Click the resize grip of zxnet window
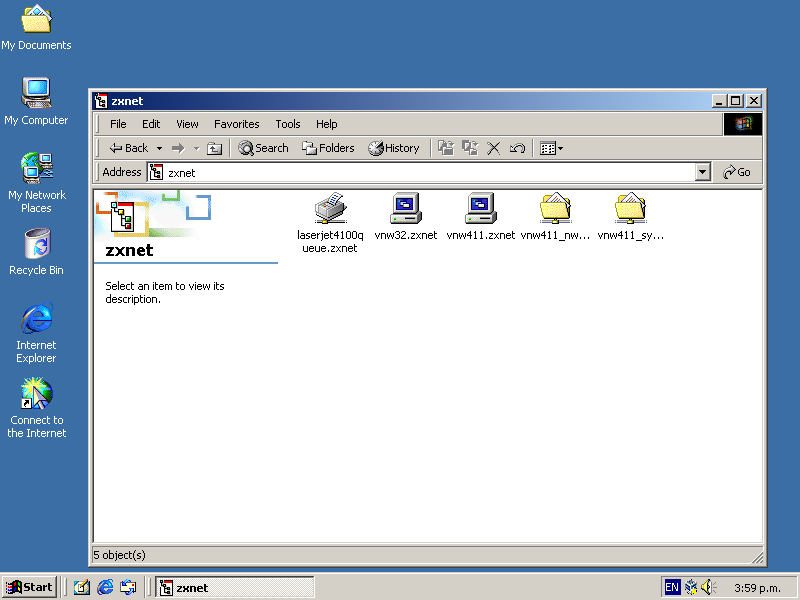The width and height of the screenshot is (800, 600). pyautogui.click(x=757, y=557)
